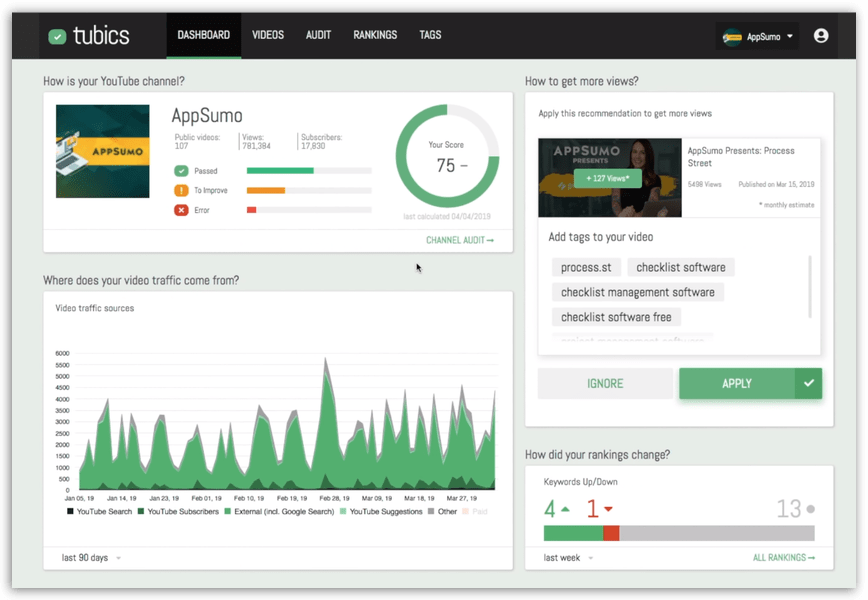Viewport: 868px width, 600px height.
Task: Open the AUDIT section from navigation
Action: [318, 35]
